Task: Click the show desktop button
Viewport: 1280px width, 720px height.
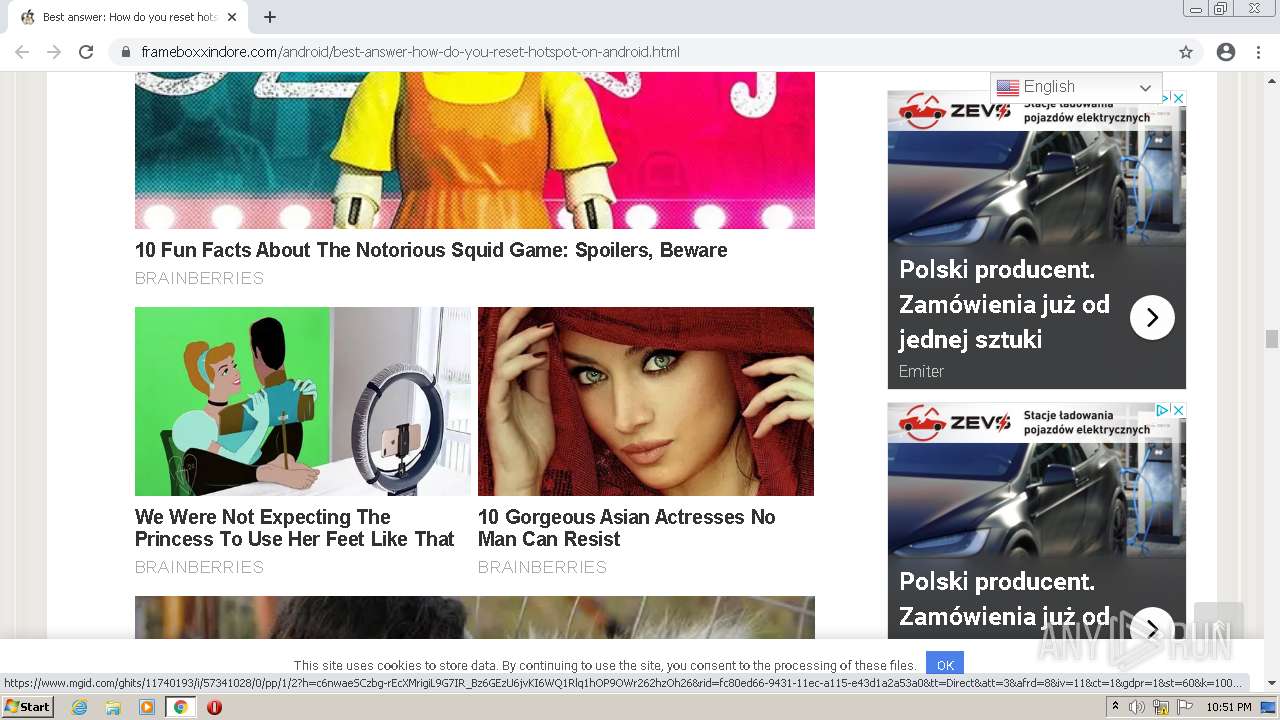Action: [x=1269, y=707]
